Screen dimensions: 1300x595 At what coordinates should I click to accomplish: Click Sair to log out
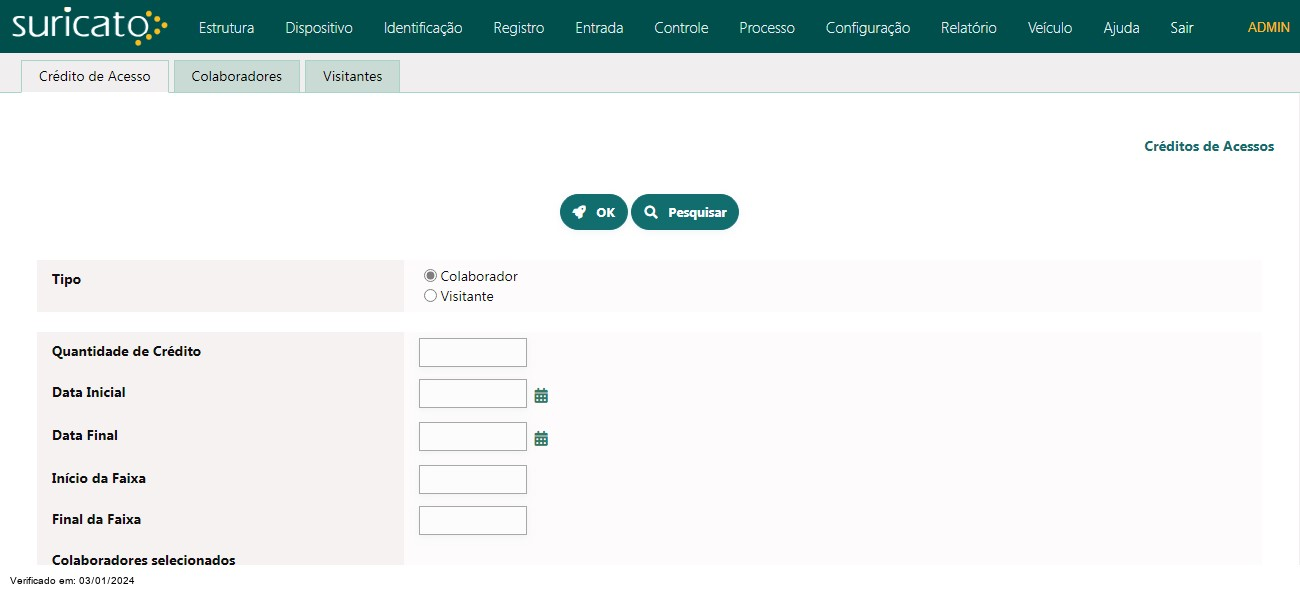point(1182,28)
